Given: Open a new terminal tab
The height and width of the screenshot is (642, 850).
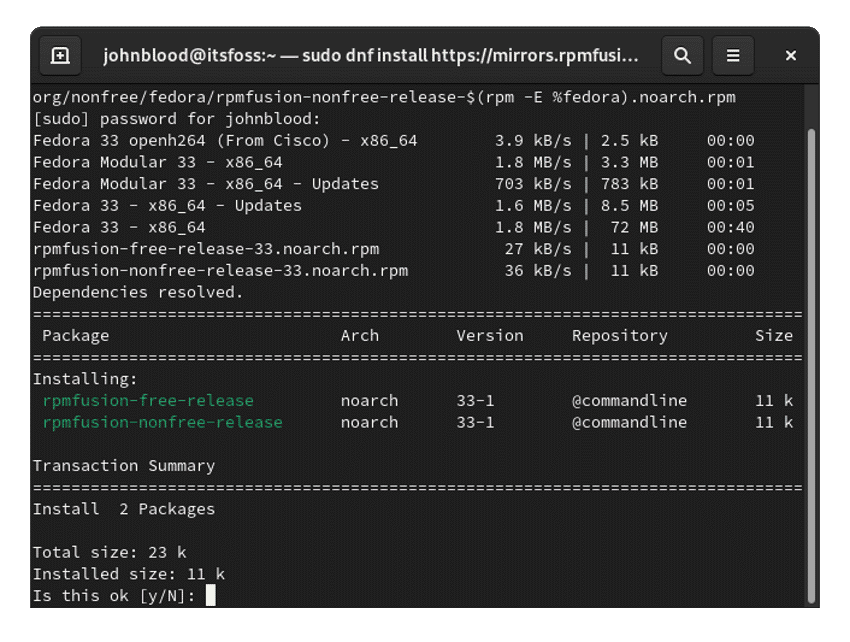Looking at the screenshot, I should pos(60,55).
